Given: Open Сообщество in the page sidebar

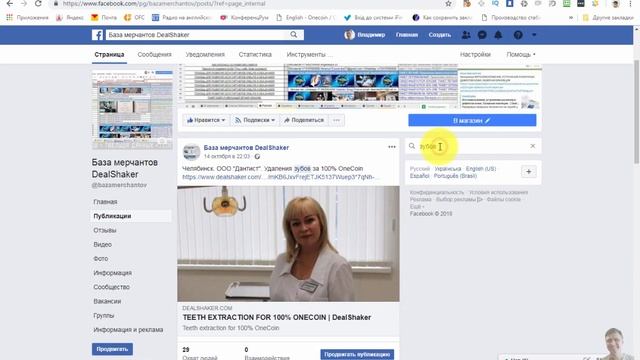Looking at the screenshot, I should (x=111, y=287).
